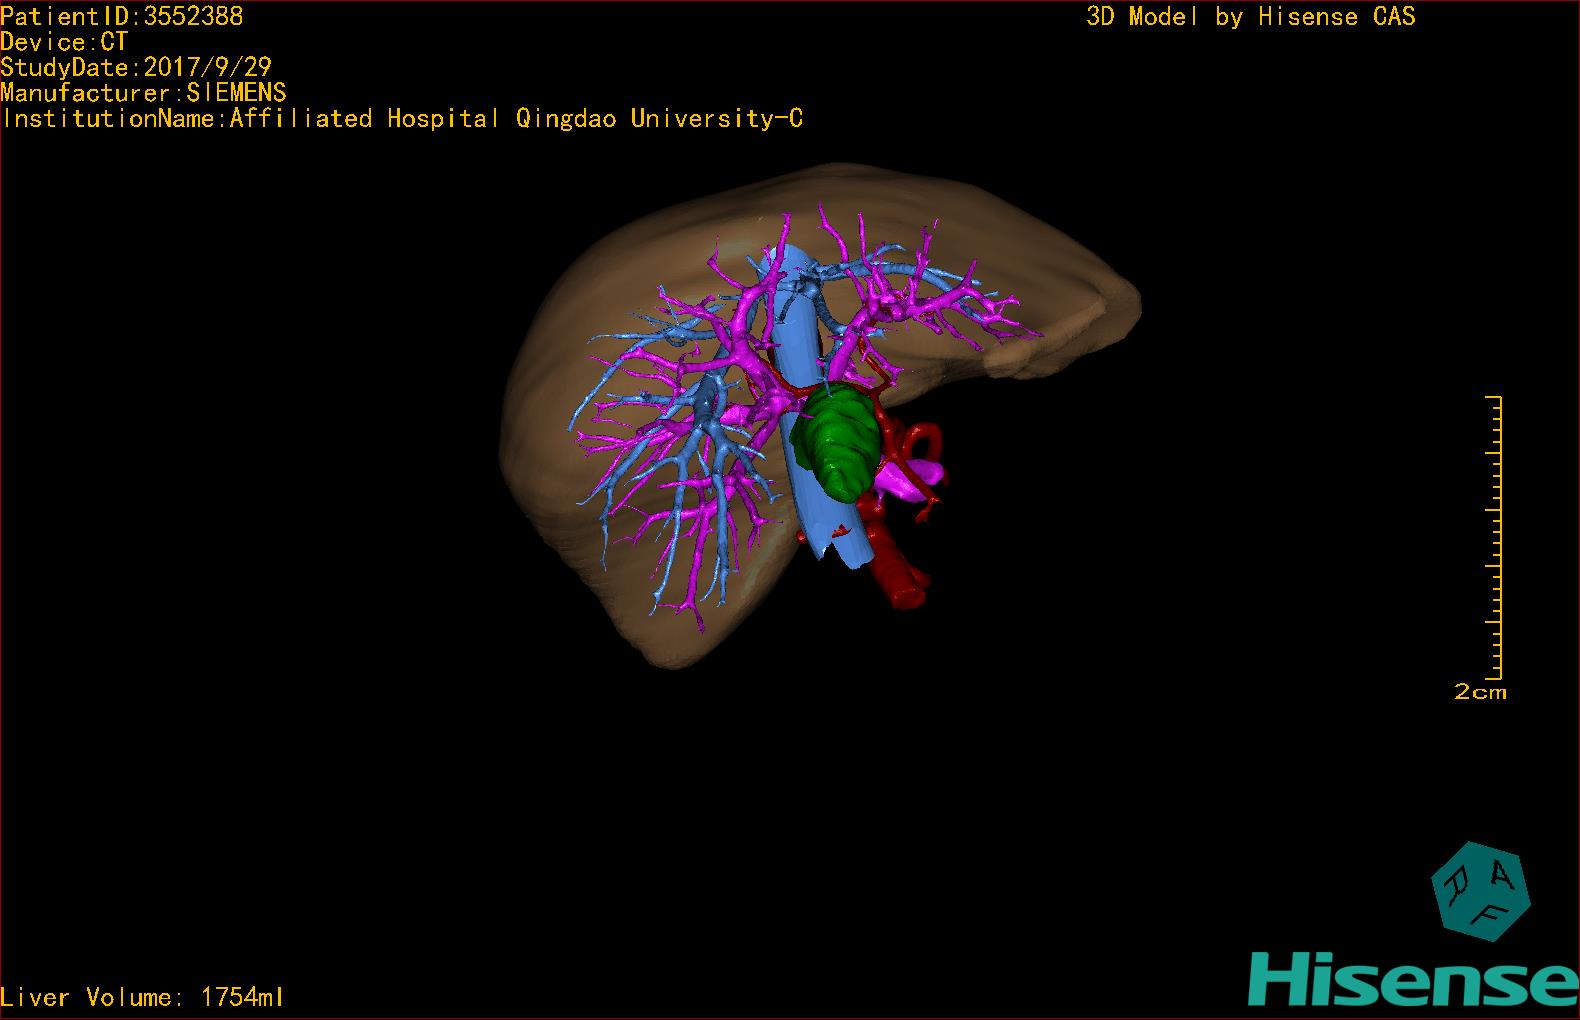1580x1020 pixels.
Task: Click the orientation cube in the corner
Action: 1480,891
